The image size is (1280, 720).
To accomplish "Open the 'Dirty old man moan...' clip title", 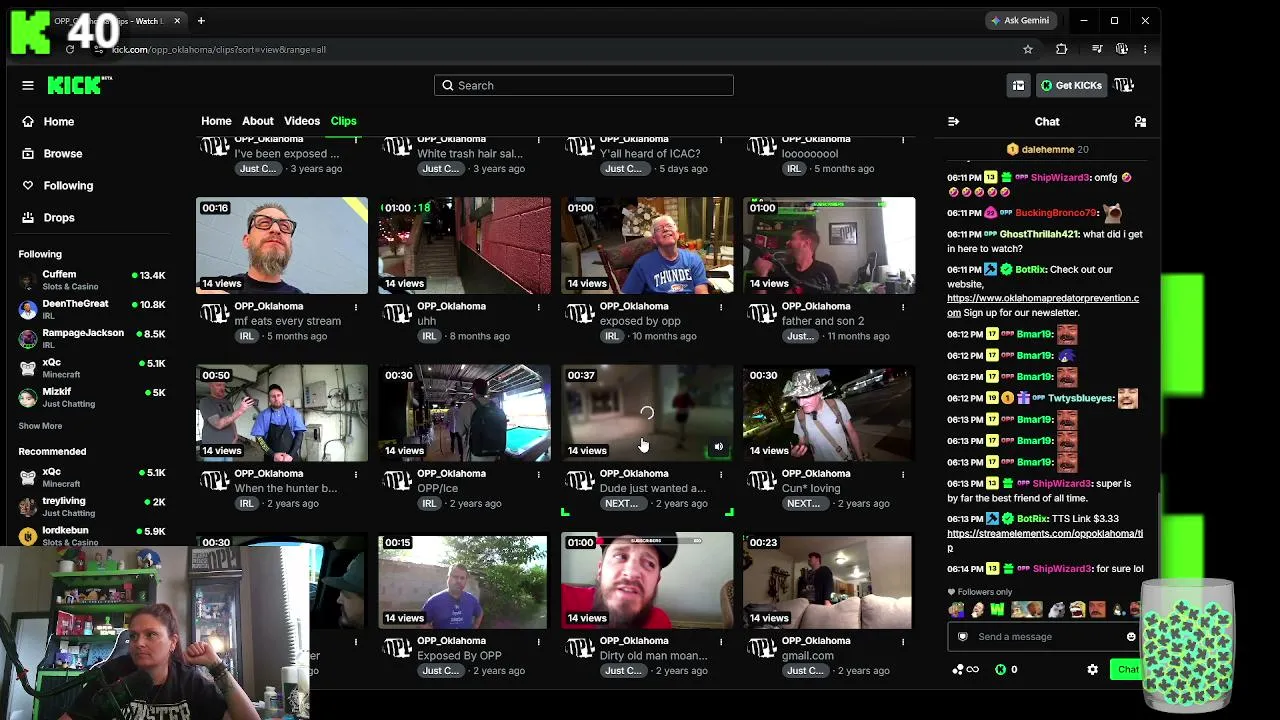I will coord(653,656).
